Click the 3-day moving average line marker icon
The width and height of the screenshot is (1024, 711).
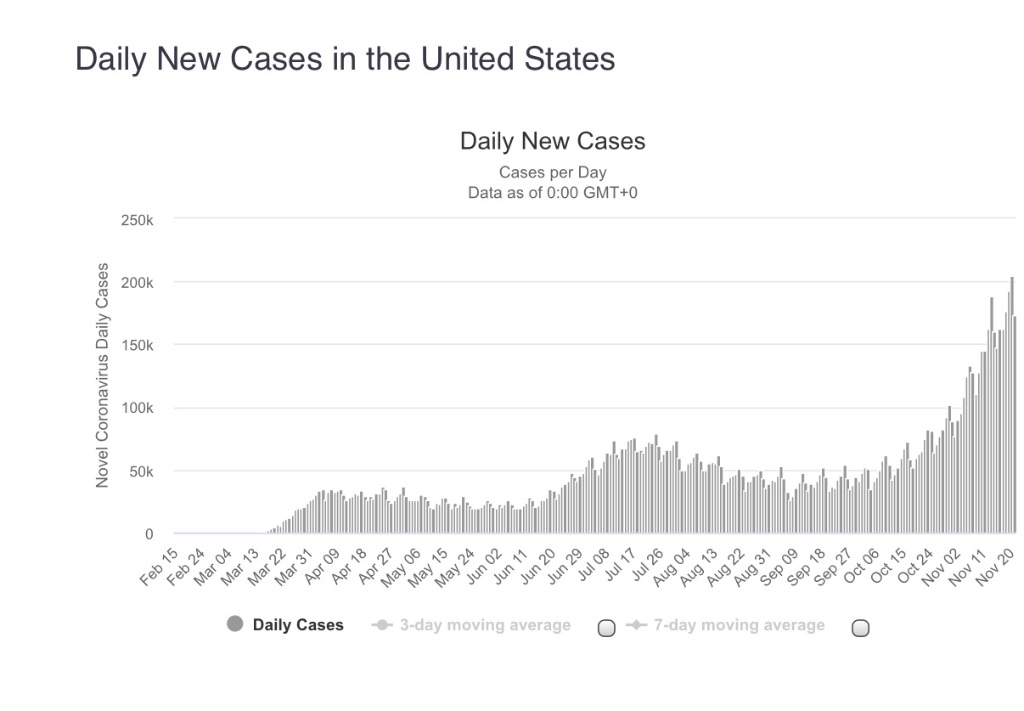[x=380, y=626]
